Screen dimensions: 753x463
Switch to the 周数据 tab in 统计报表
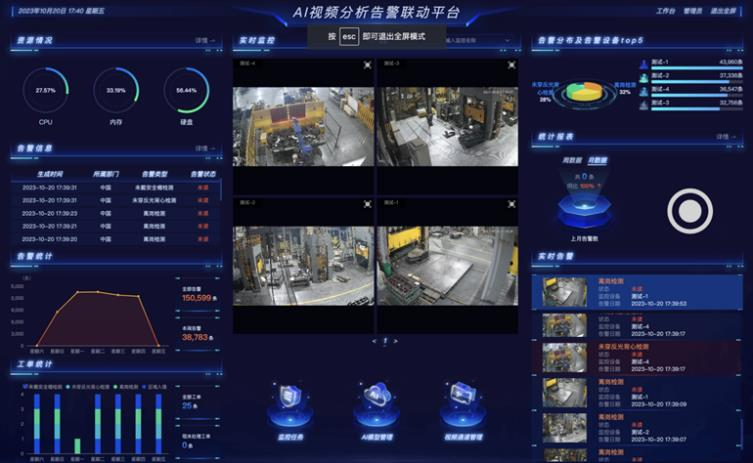coord(572,159)
